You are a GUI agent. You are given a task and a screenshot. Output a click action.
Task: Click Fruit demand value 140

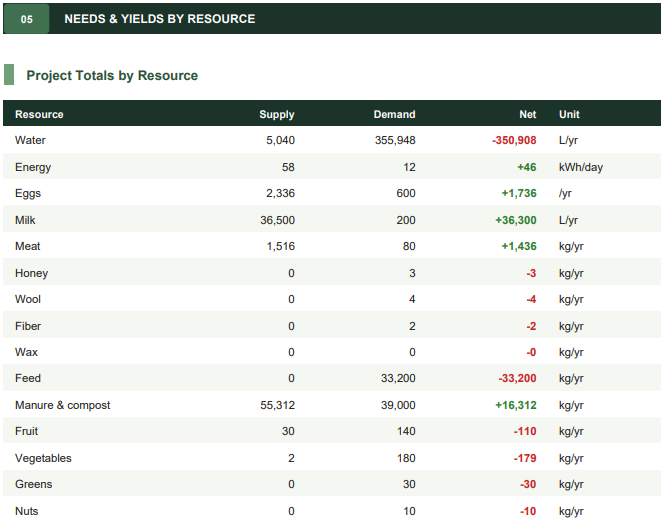point(406,431)
